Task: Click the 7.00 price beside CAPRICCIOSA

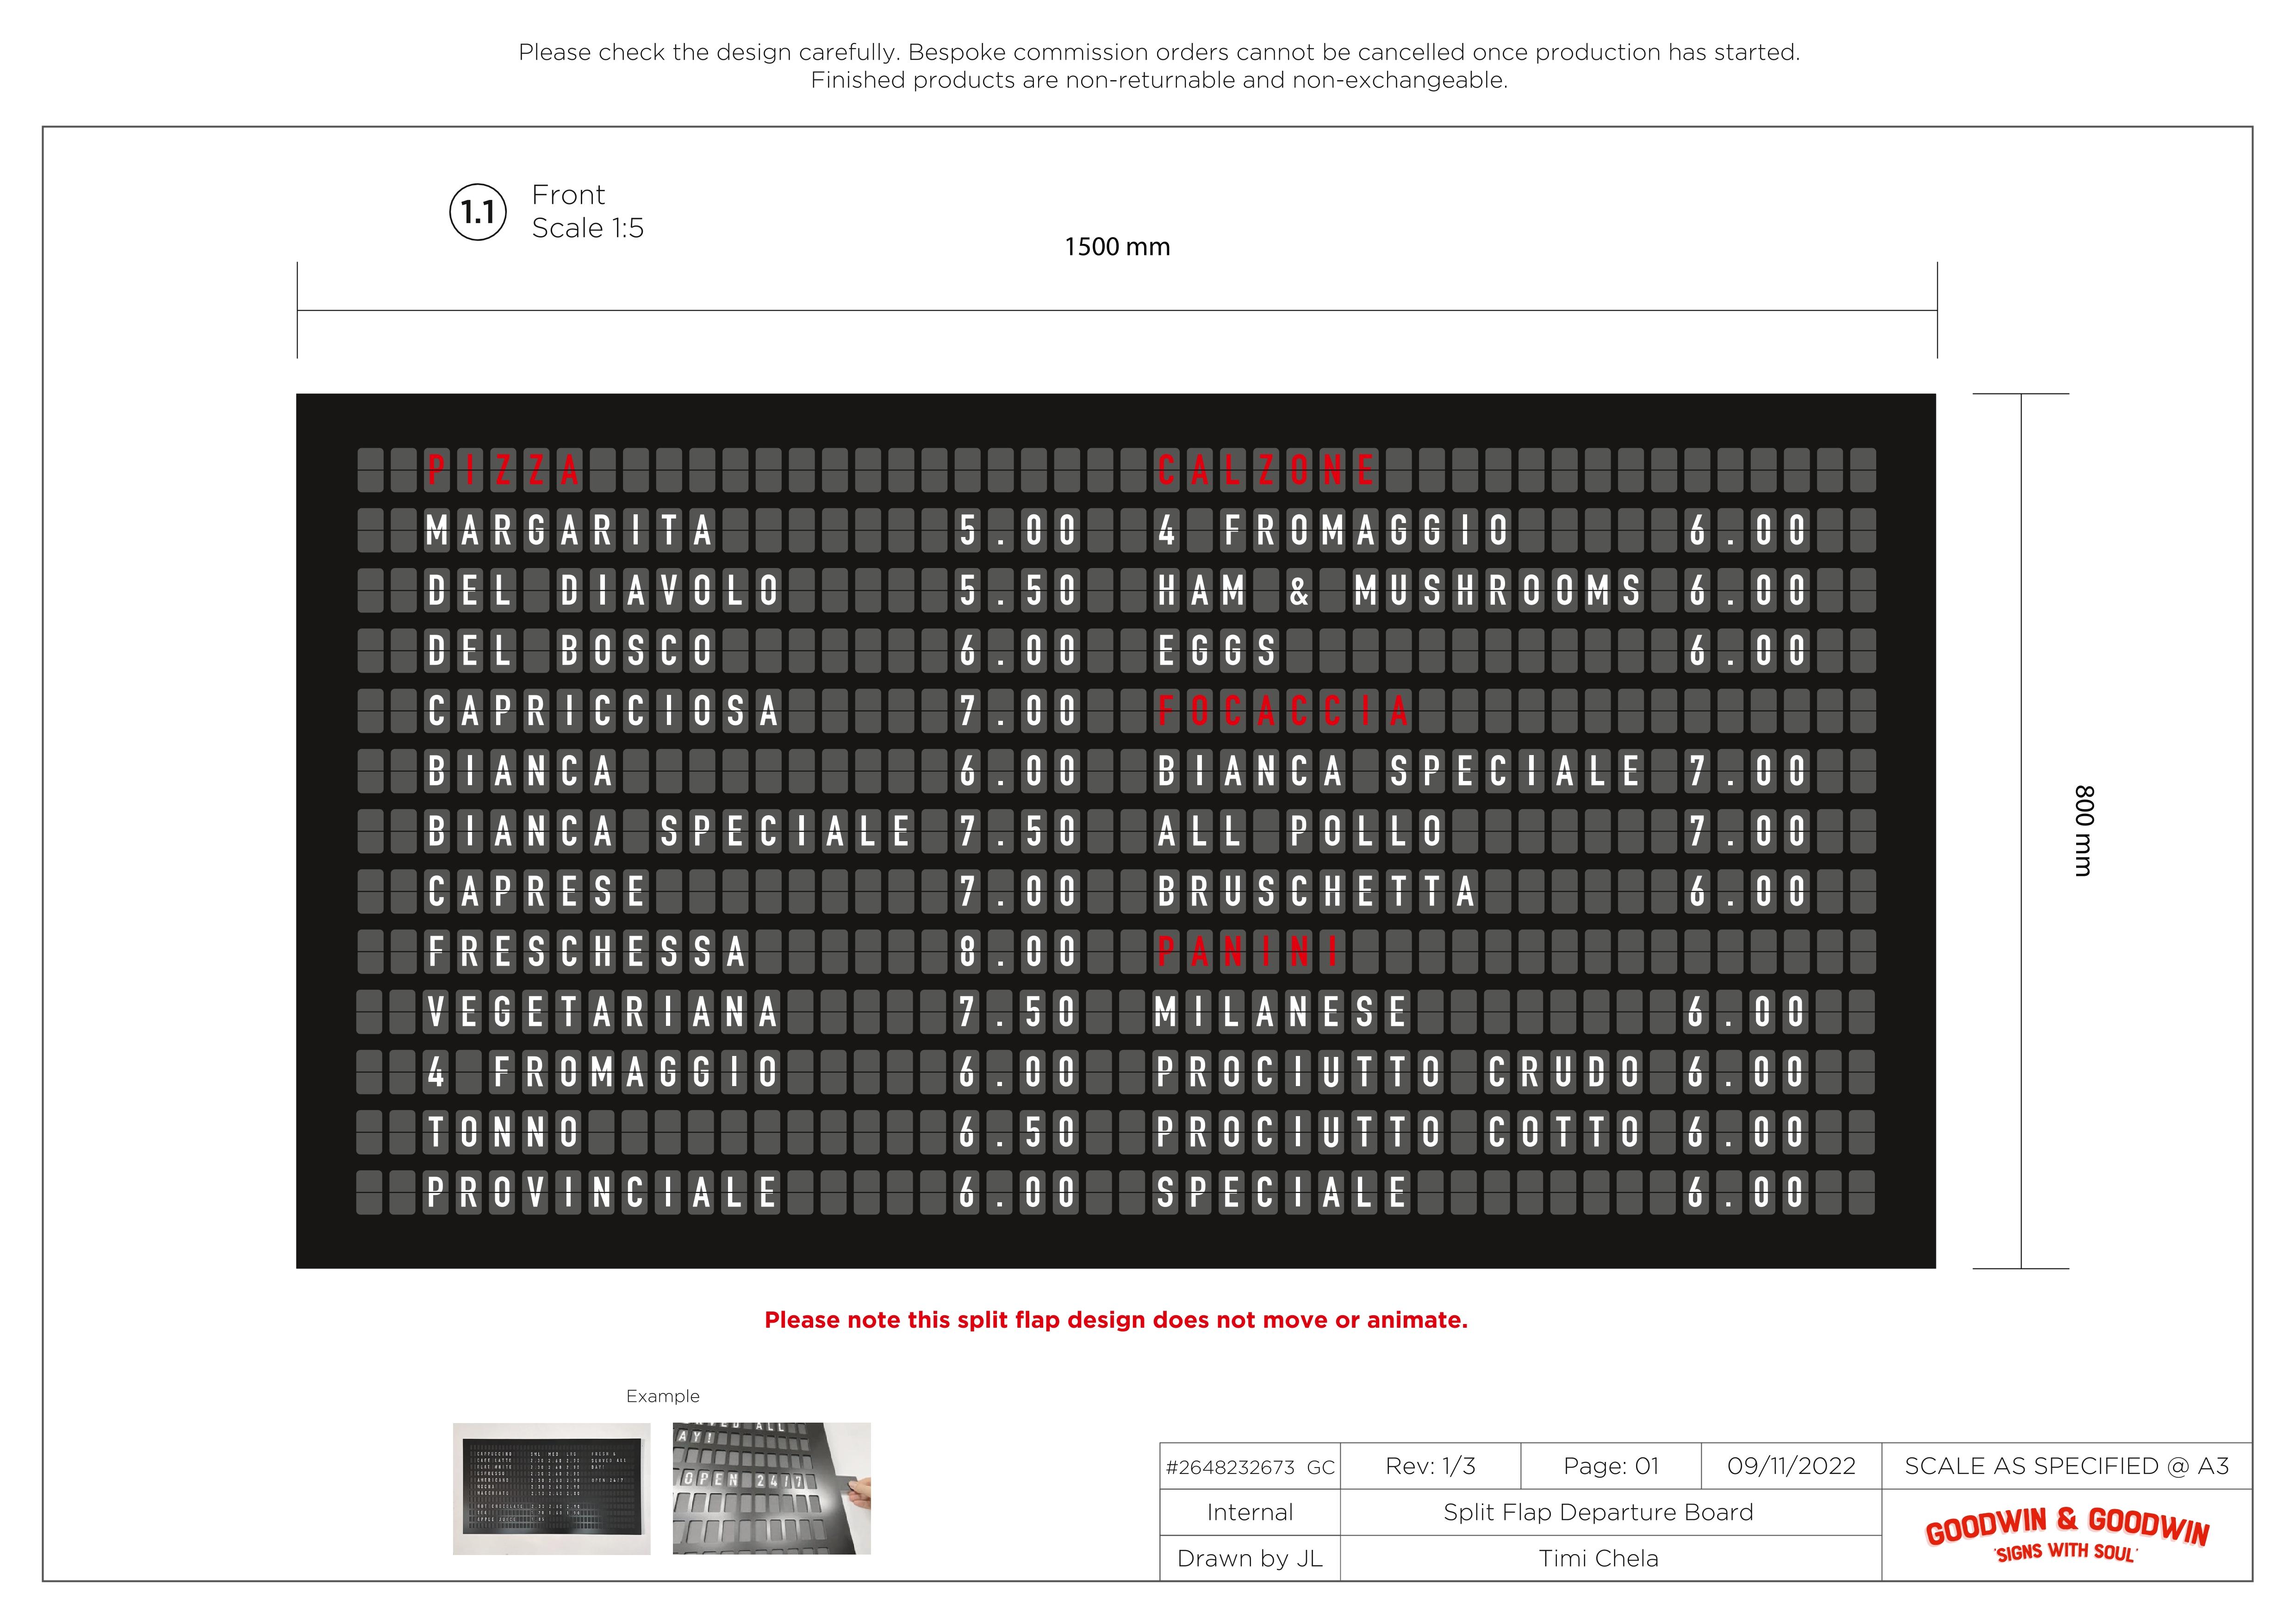Action: tap(1017, 711)
